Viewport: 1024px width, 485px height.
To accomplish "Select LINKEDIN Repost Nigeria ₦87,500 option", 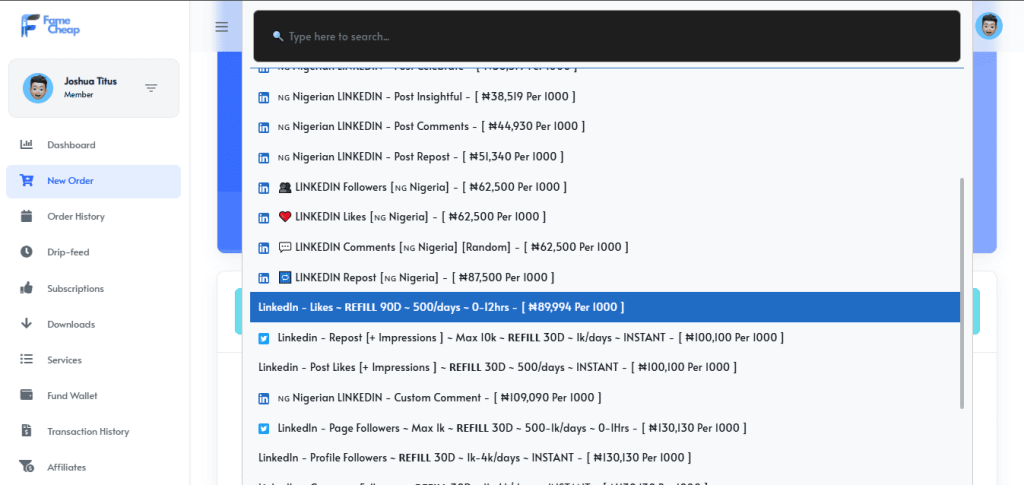I will (x=605, y=277).
